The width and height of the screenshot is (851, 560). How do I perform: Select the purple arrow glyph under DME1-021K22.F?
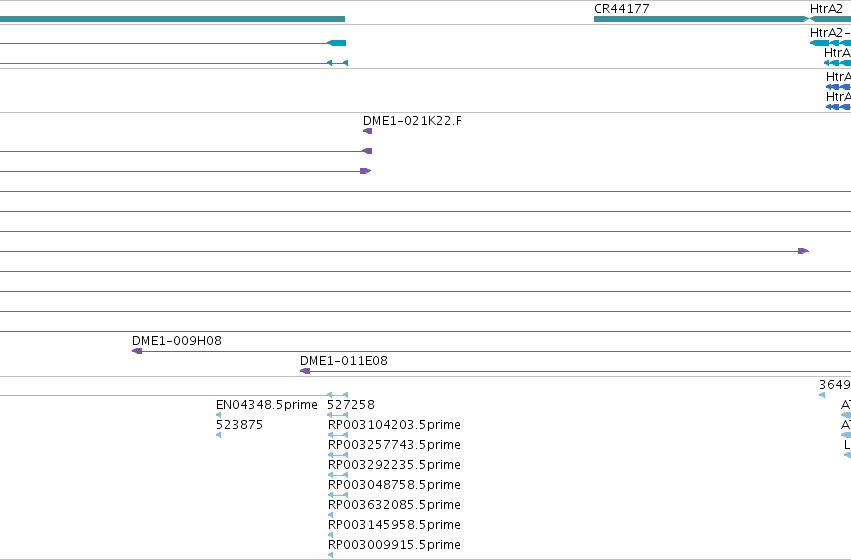coord(367,131)
